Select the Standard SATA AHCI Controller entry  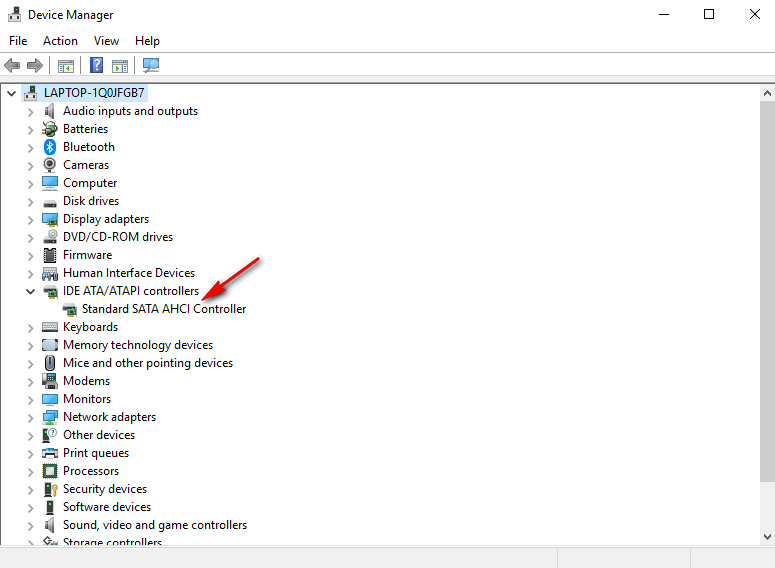[x=164, y=309]
